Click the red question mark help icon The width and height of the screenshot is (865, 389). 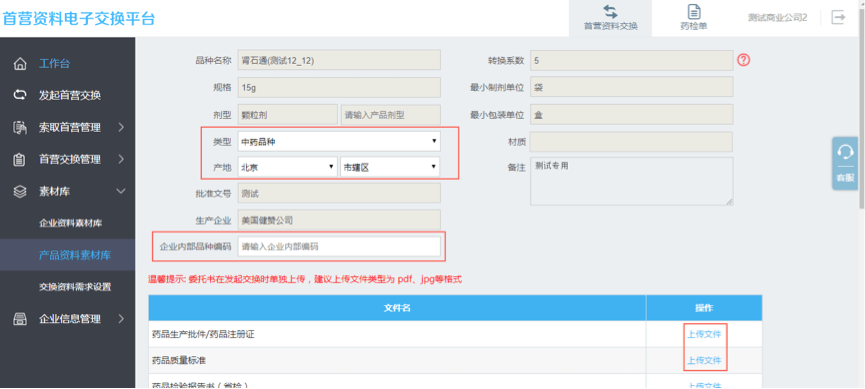pos(744,60)
